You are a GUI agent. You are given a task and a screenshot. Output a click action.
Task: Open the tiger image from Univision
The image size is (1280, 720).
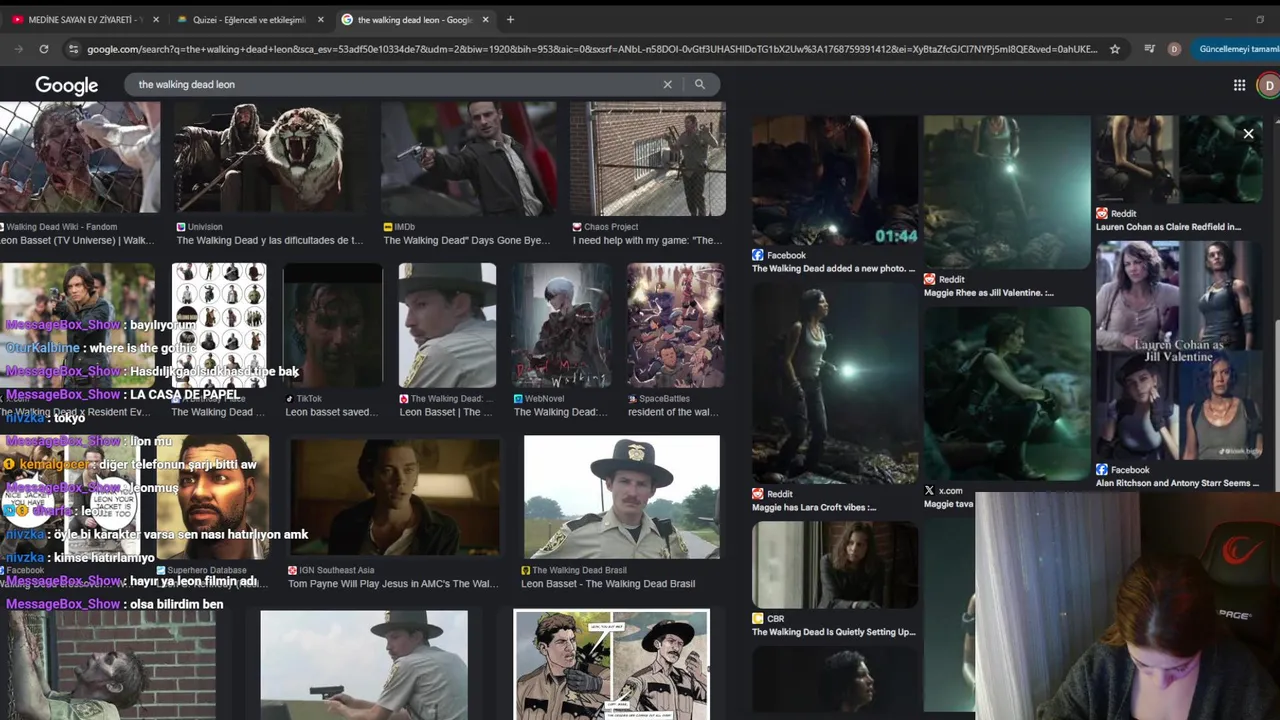coord(270,158)
